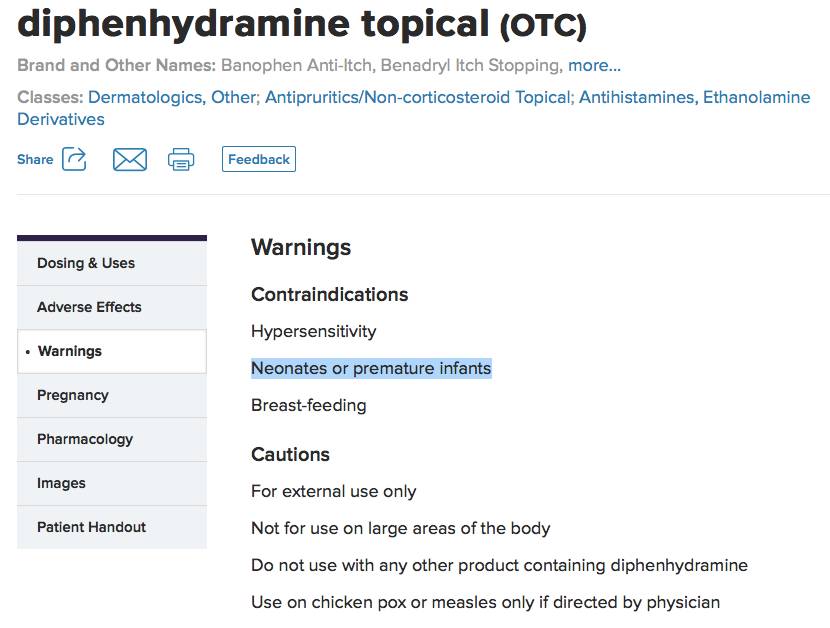Viewport: 830px width, 628px height.
Task: Select the Warnings sidebar tab
Action: coord(70,351)
